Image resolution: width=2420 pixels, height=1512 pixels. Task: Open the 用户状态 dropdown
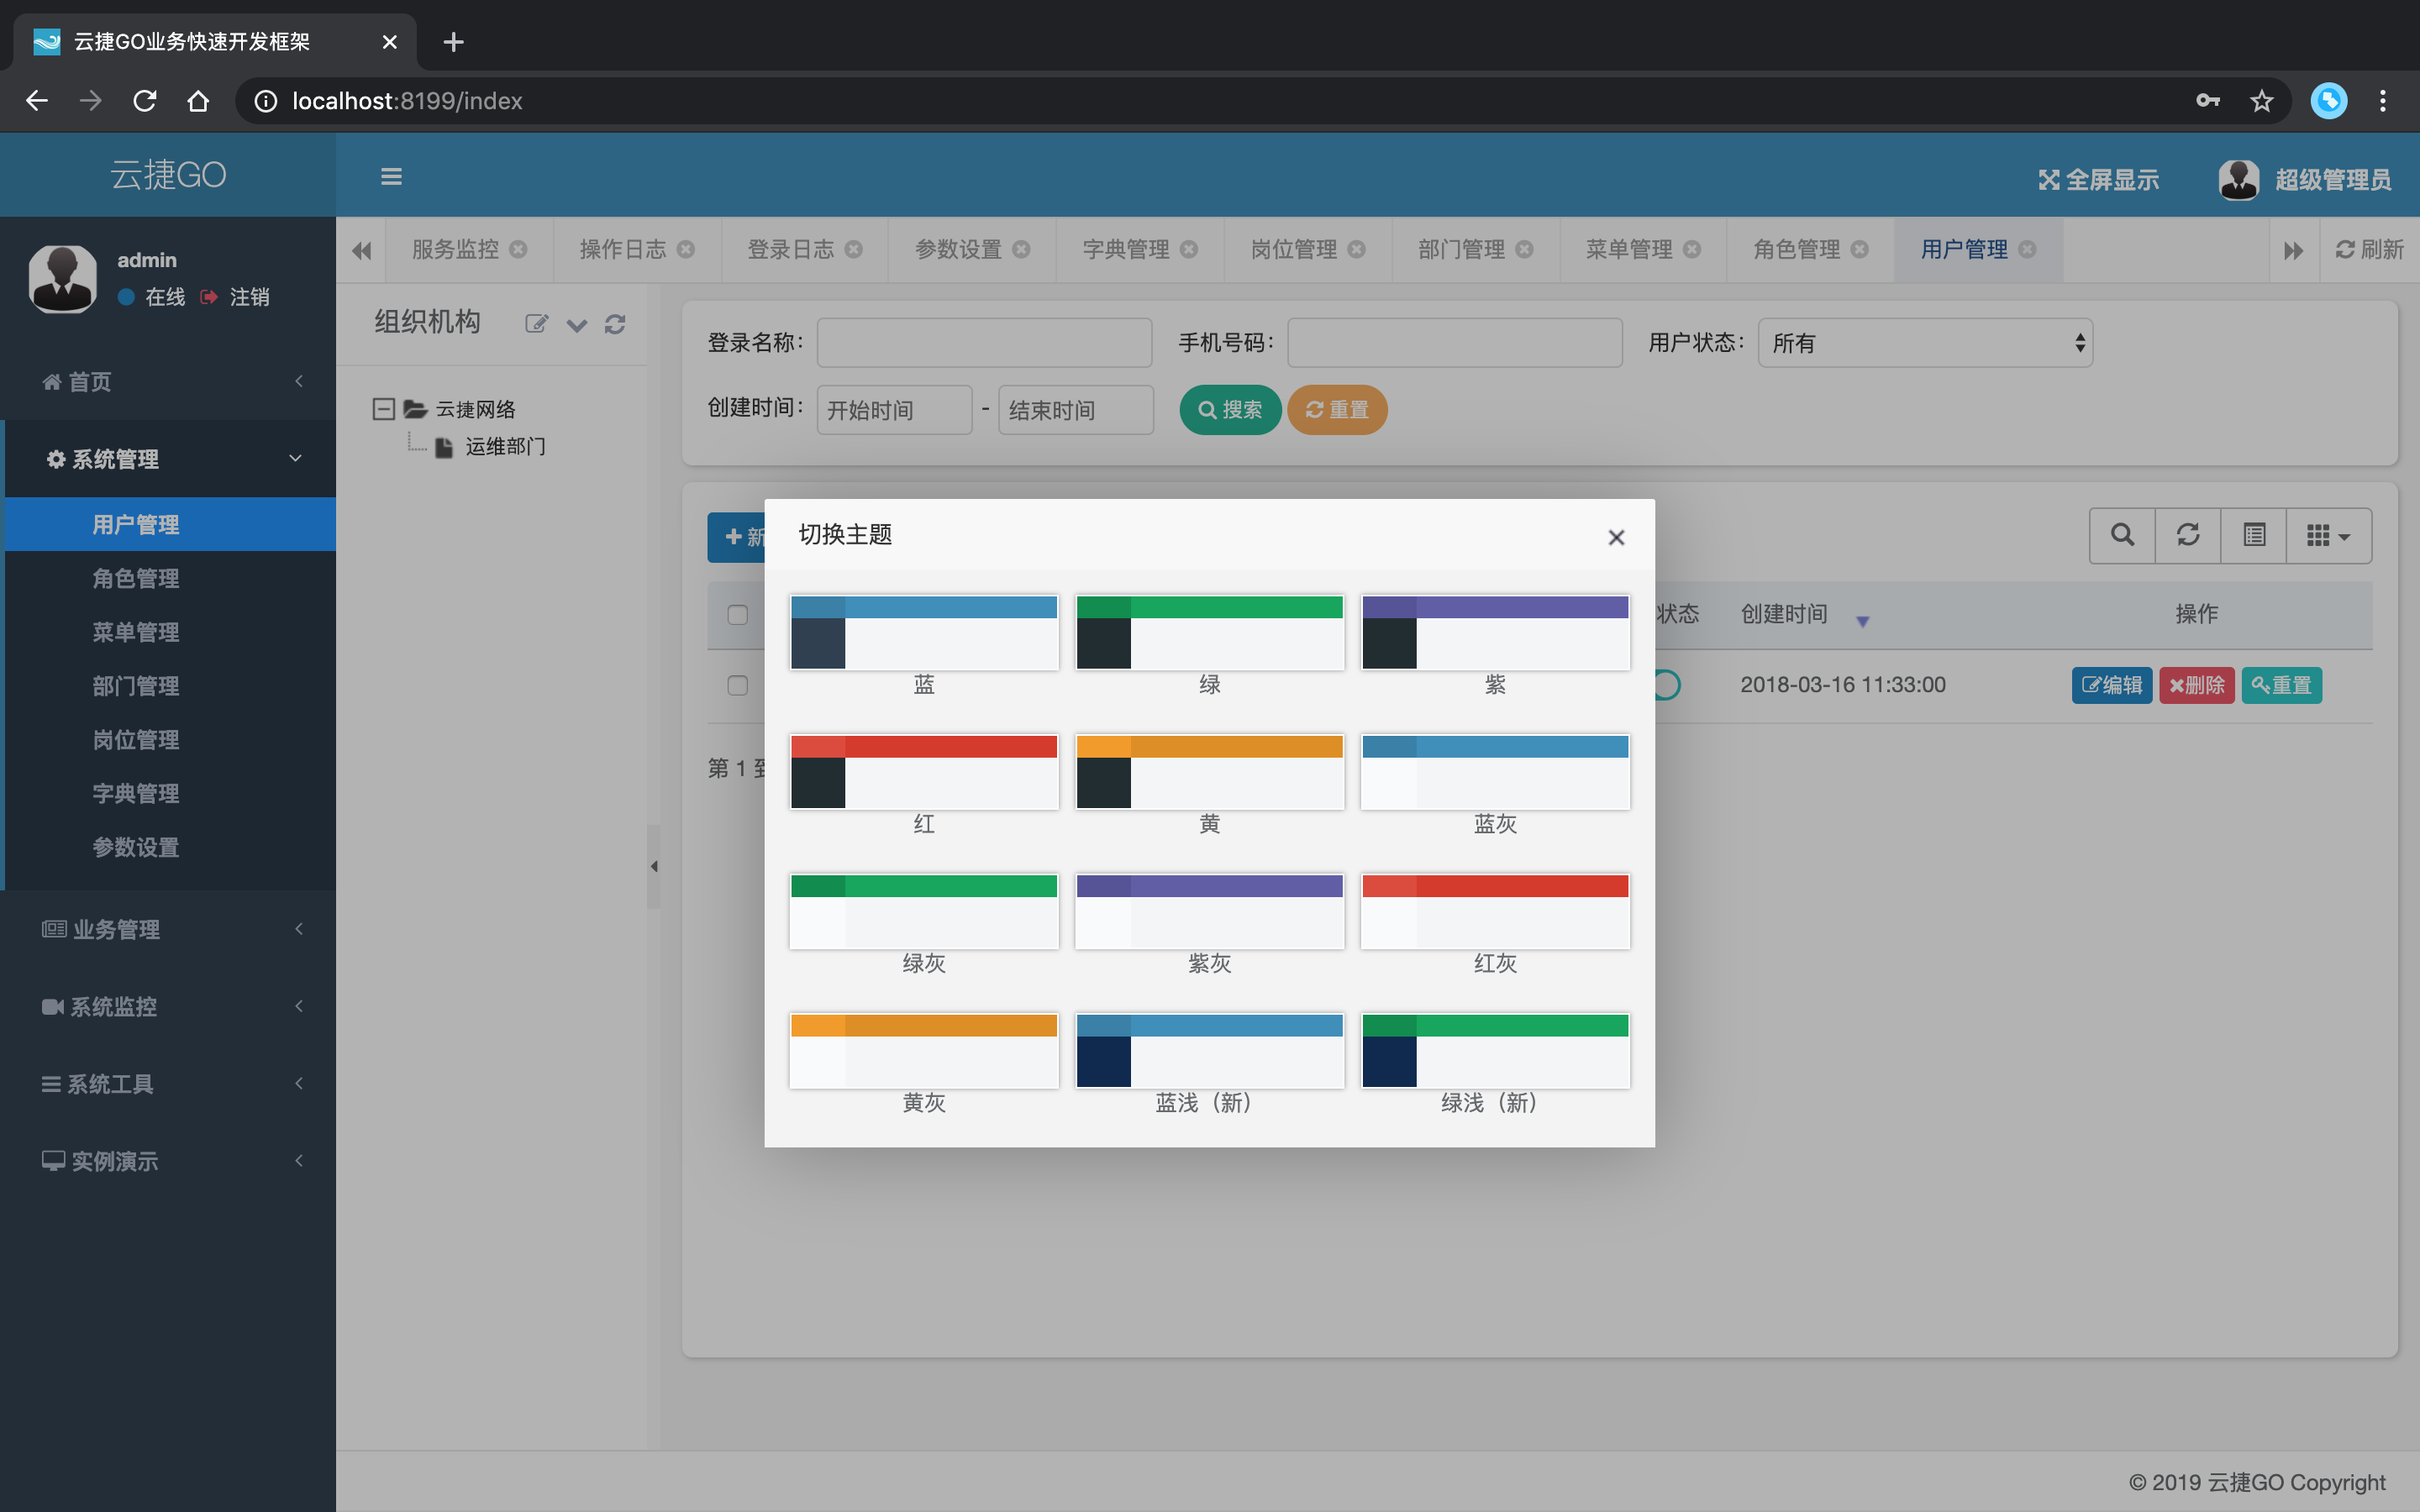click(1924, 343)
